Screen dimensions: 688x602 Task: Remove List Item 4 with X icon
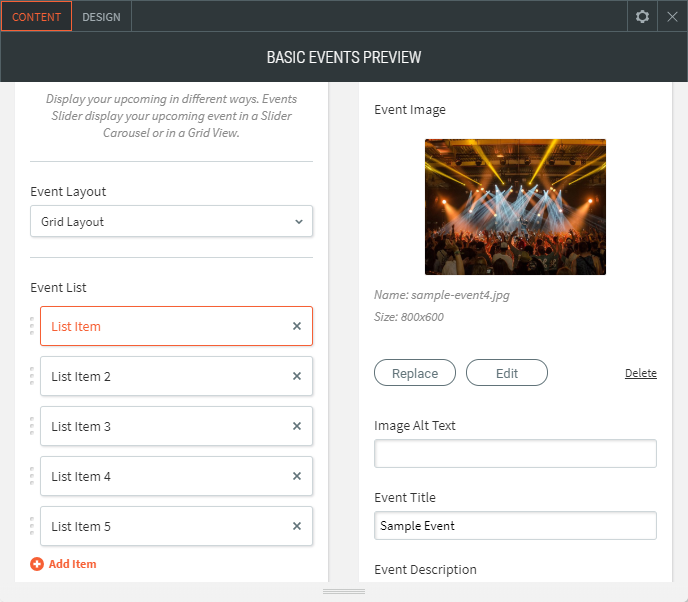point(297,476)
